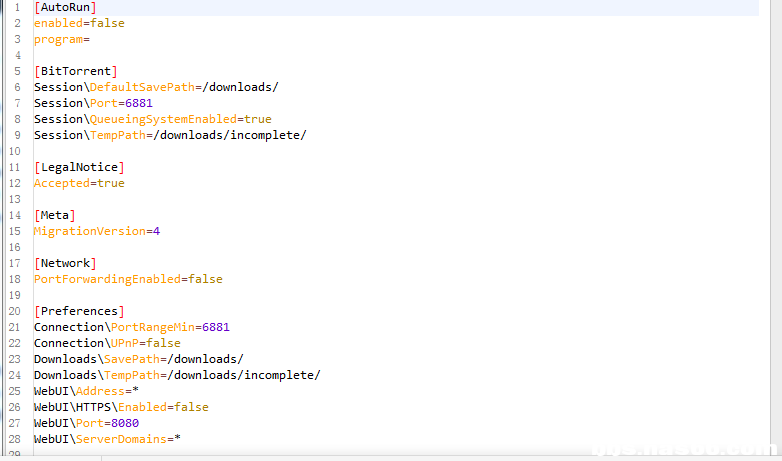The height and width of the screenshot is (461, 782).
Task: Click the Session\TempPath line
Action: (x=170, y=135)
